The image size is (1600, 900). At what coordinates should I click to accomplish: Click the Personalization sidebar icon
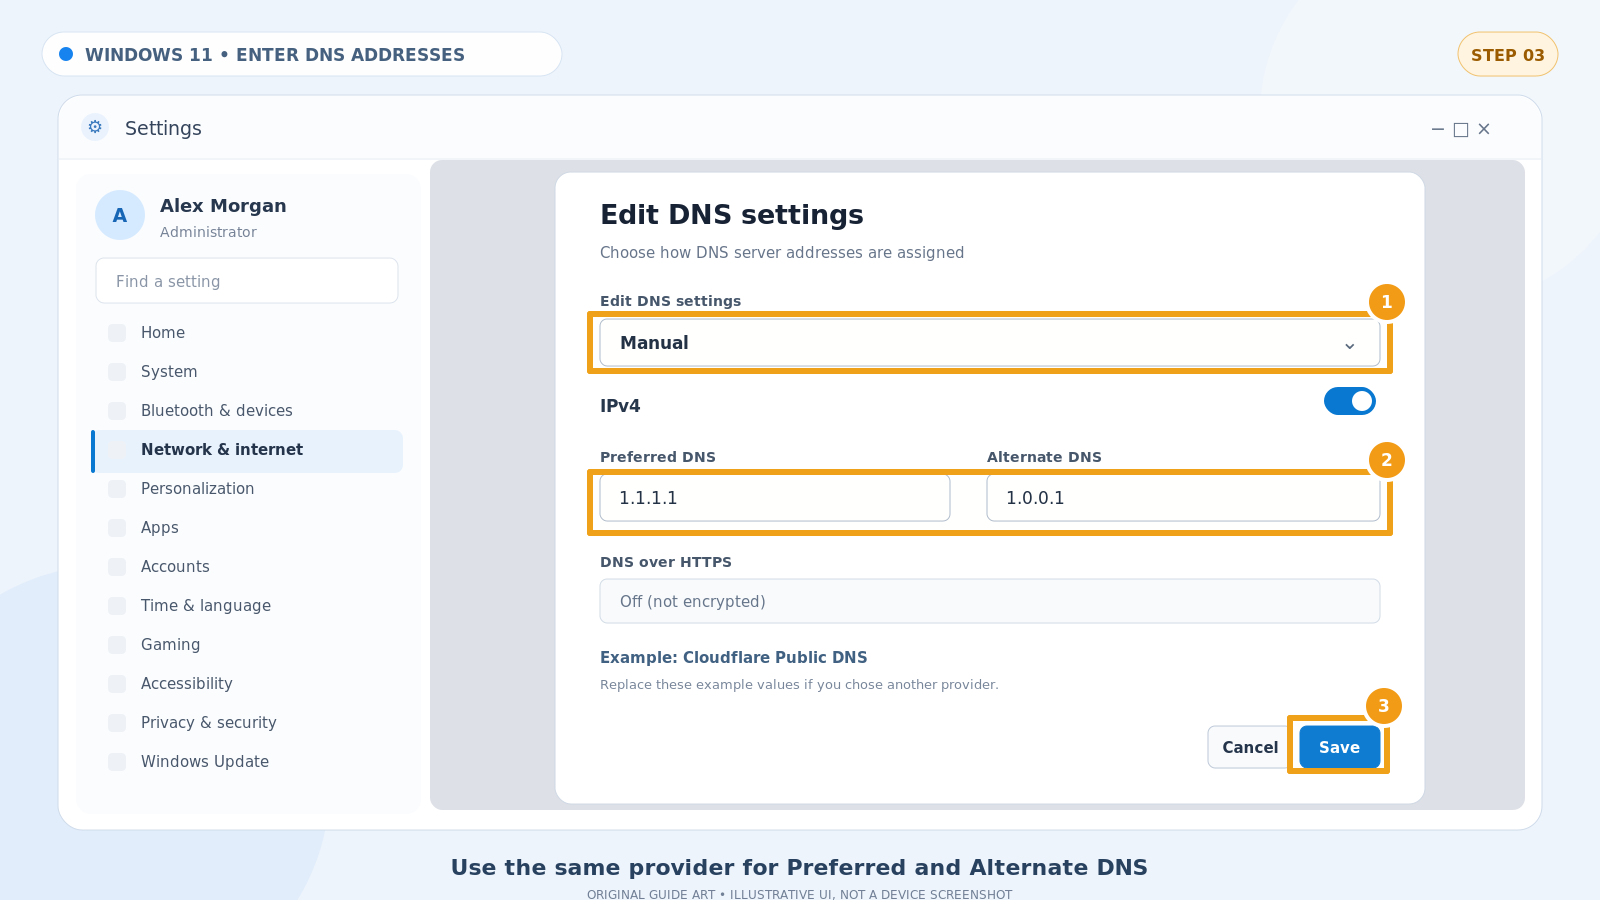[x=117, y=489]
